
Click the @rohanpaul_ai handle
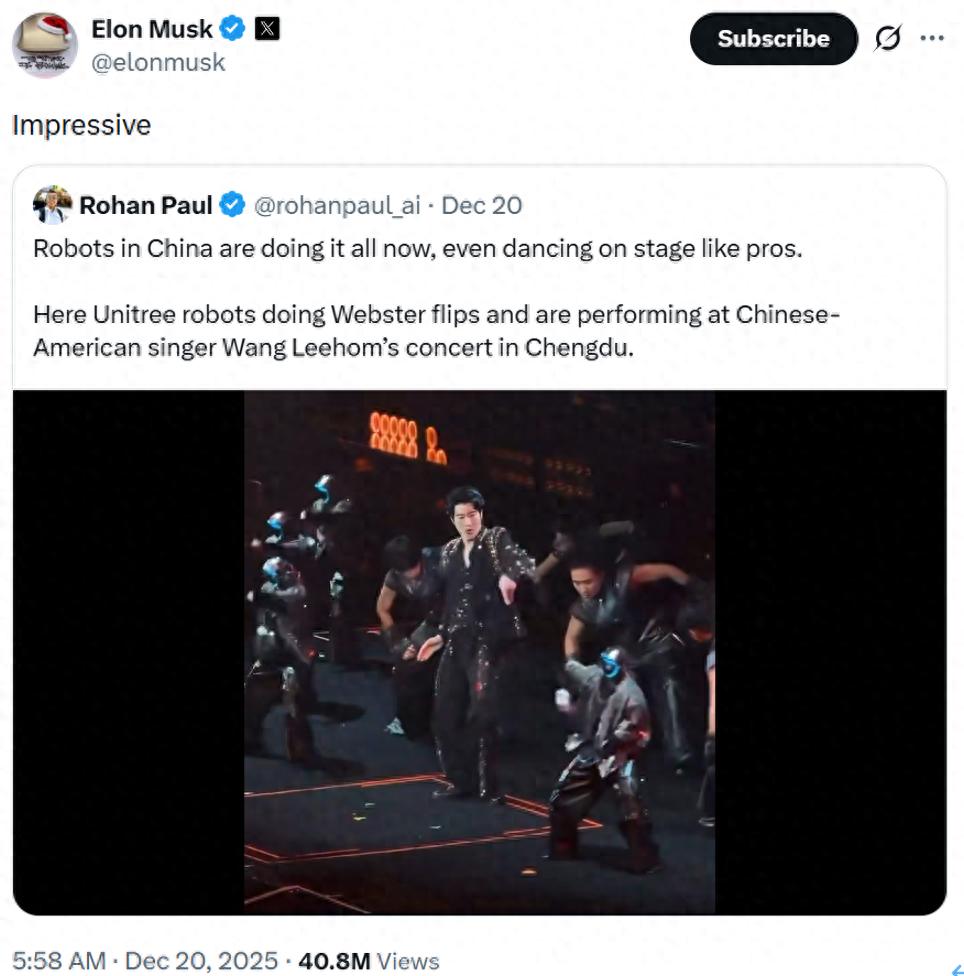tap(337, 206)
